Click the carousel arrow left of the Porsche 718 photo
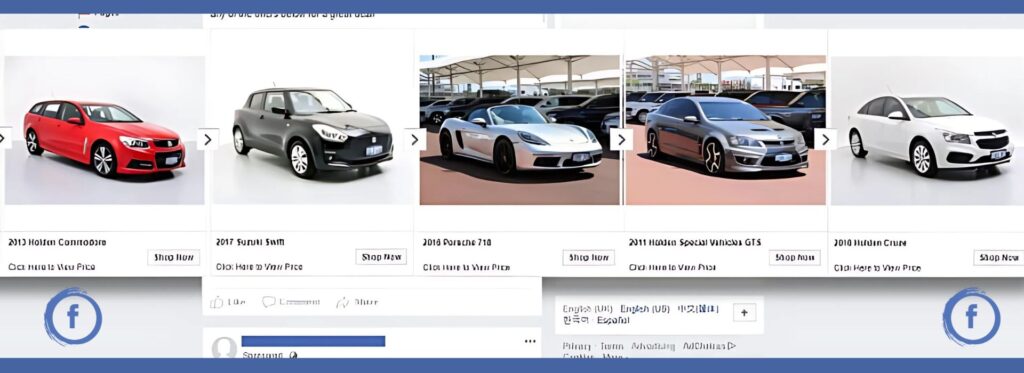Screen dimensions: 1024x373 [x=415, y=139]
